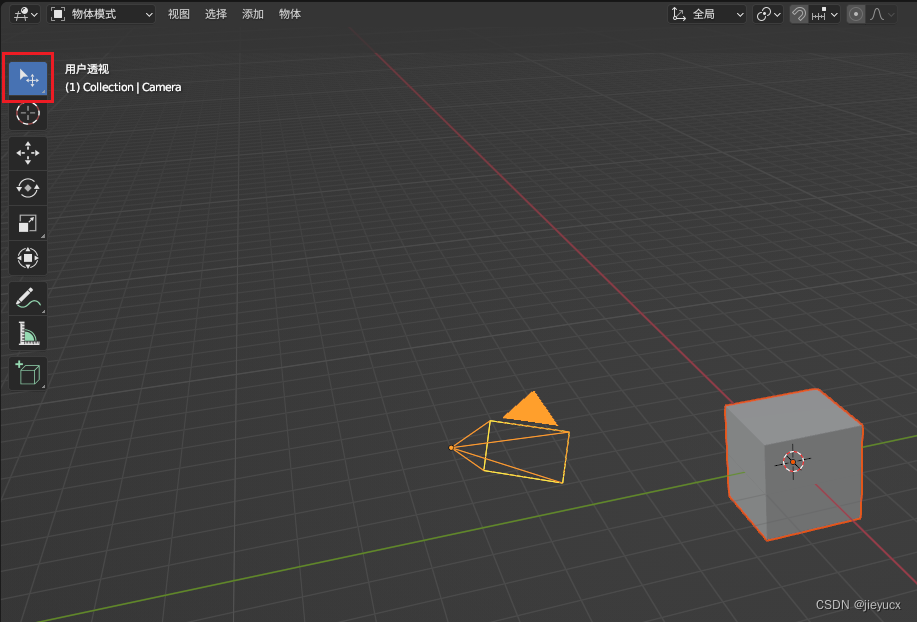Open the 物体 menu
Screen dimensions: 917x622
(289, 14)
